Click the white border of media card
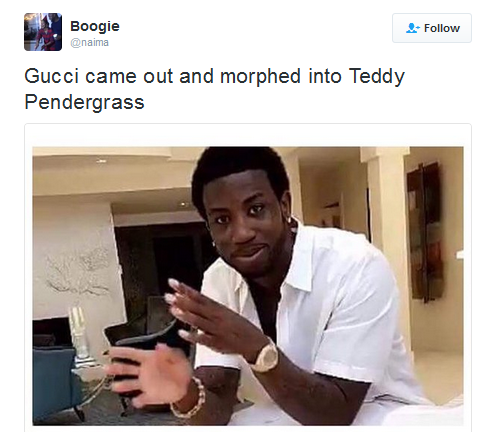The width and height of the screenshot is (494, 432). (x=248, y=135)
